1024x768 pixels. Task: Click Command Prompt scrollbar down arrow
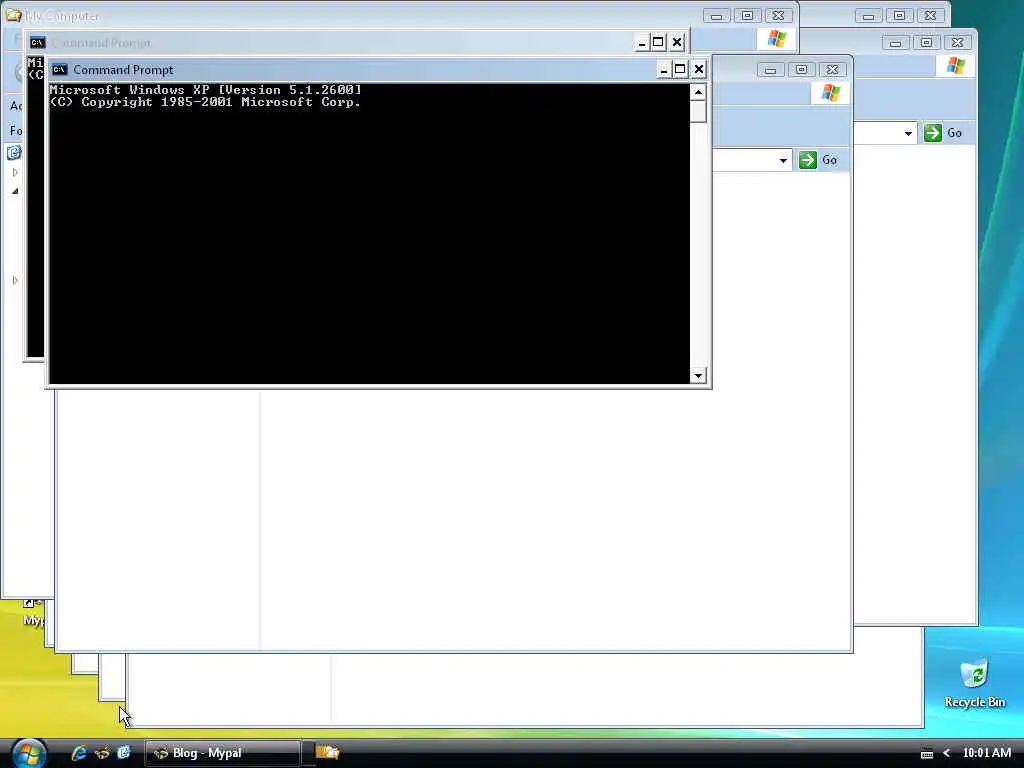[x=698, y=376]
